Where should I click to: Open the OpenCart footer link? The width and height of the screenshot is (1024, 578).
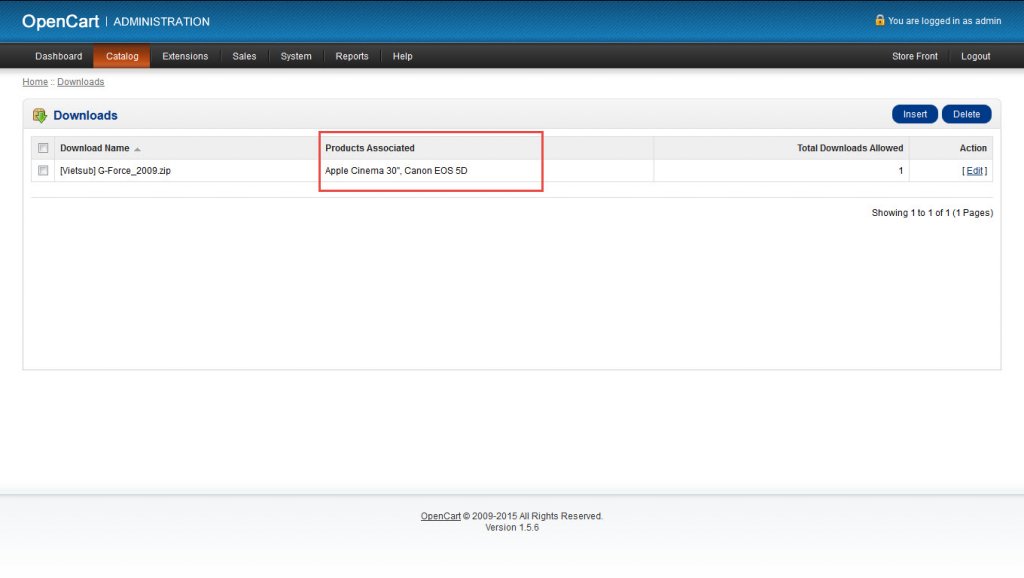tap(441, 516)
